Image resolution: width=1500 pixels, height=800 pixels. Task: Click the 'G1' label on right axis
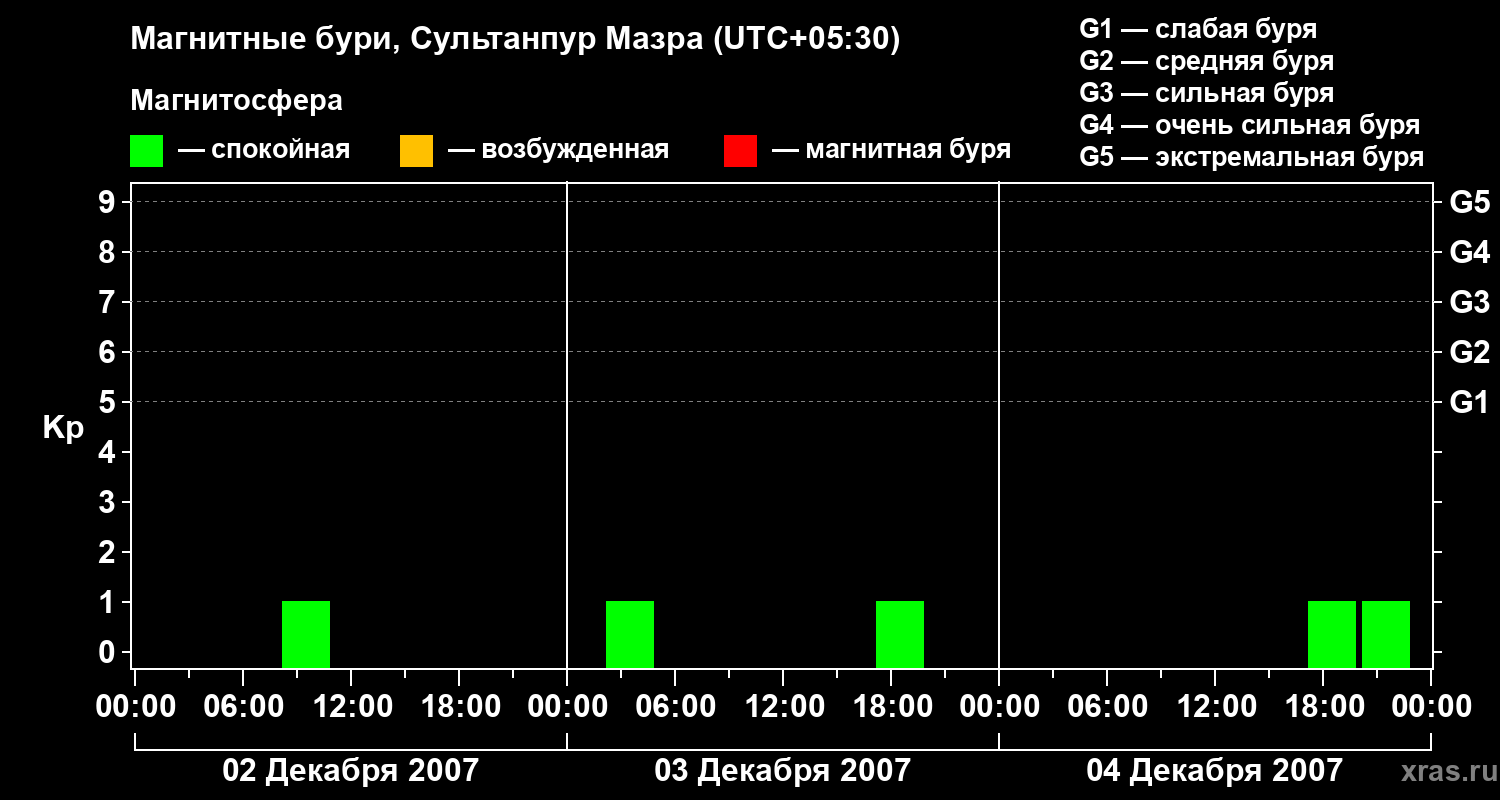[x=1469, y=402]
